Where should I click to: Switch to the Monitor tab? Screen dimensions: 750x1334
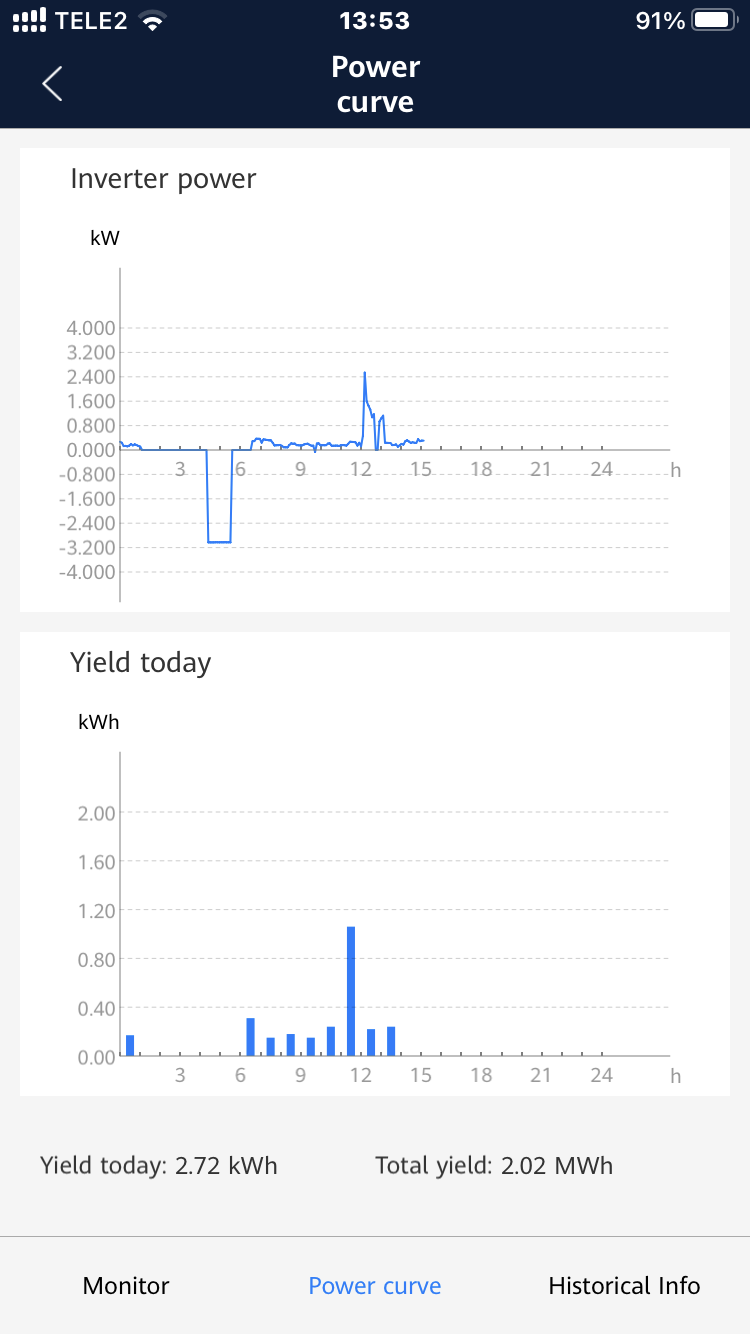126,1286
